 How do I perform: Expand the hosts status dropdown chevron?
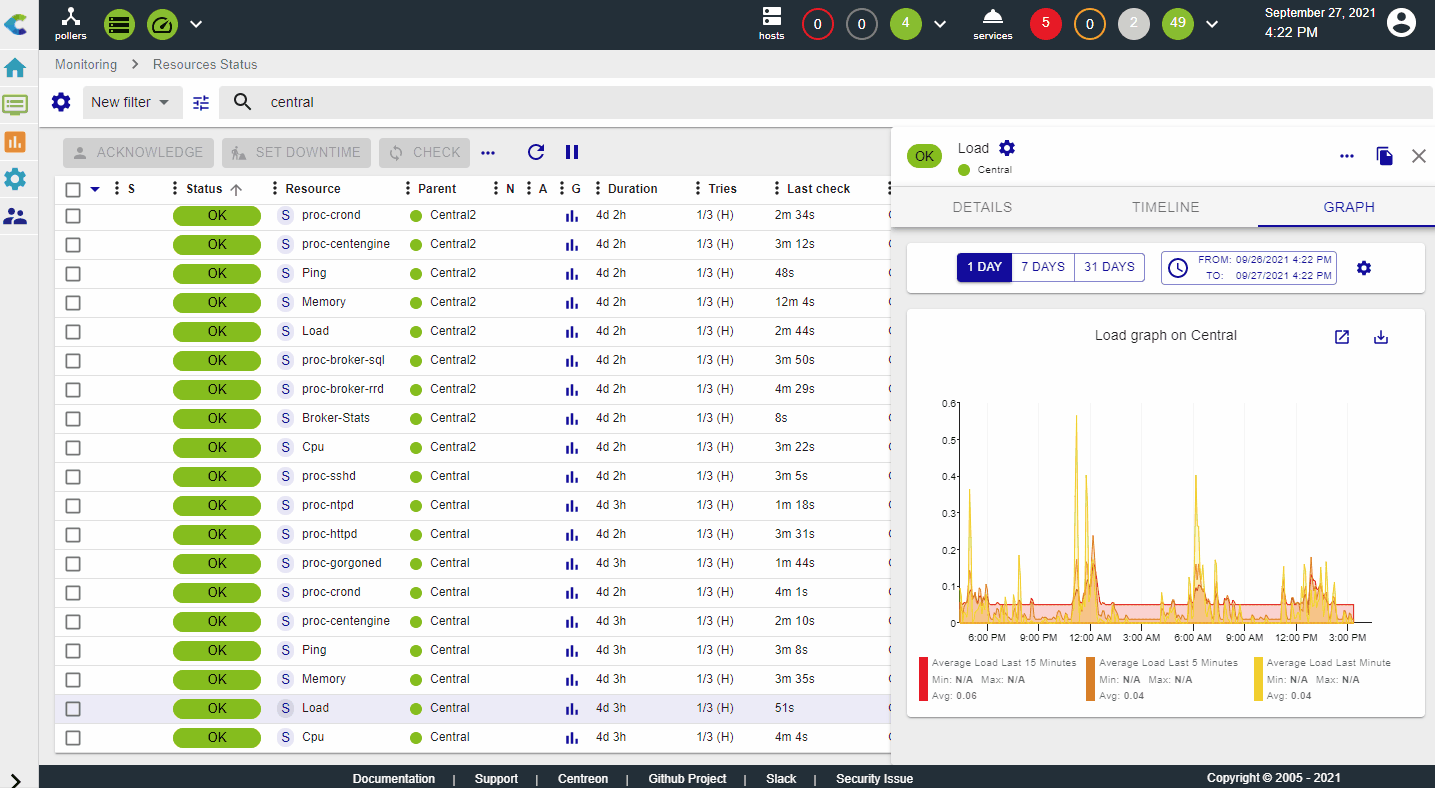point(940,24)
